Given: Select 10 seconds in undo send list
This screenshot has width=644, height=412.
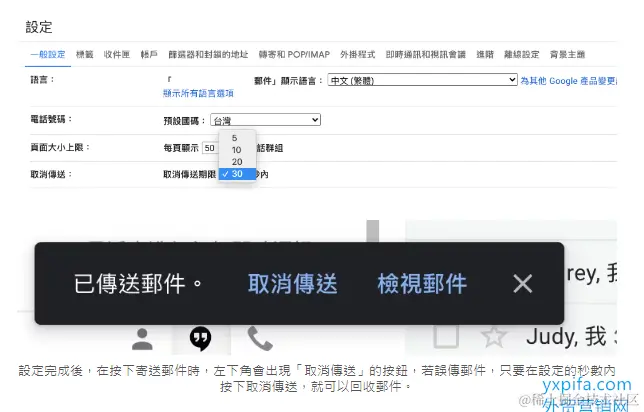Looking at the screenshot, I should click(237, 150).
